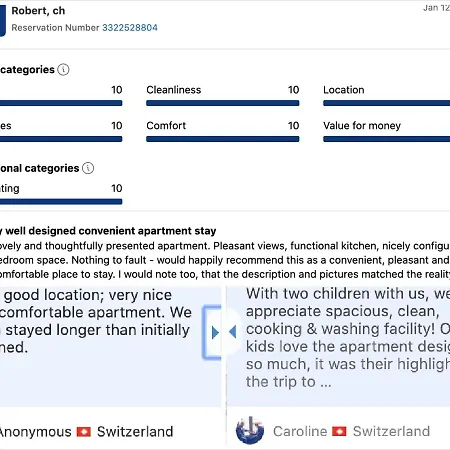The height and width of the screenshot is (450, 450).
Task: Open reviewer name Robert, ch
Action: click(x=38, y=11)
